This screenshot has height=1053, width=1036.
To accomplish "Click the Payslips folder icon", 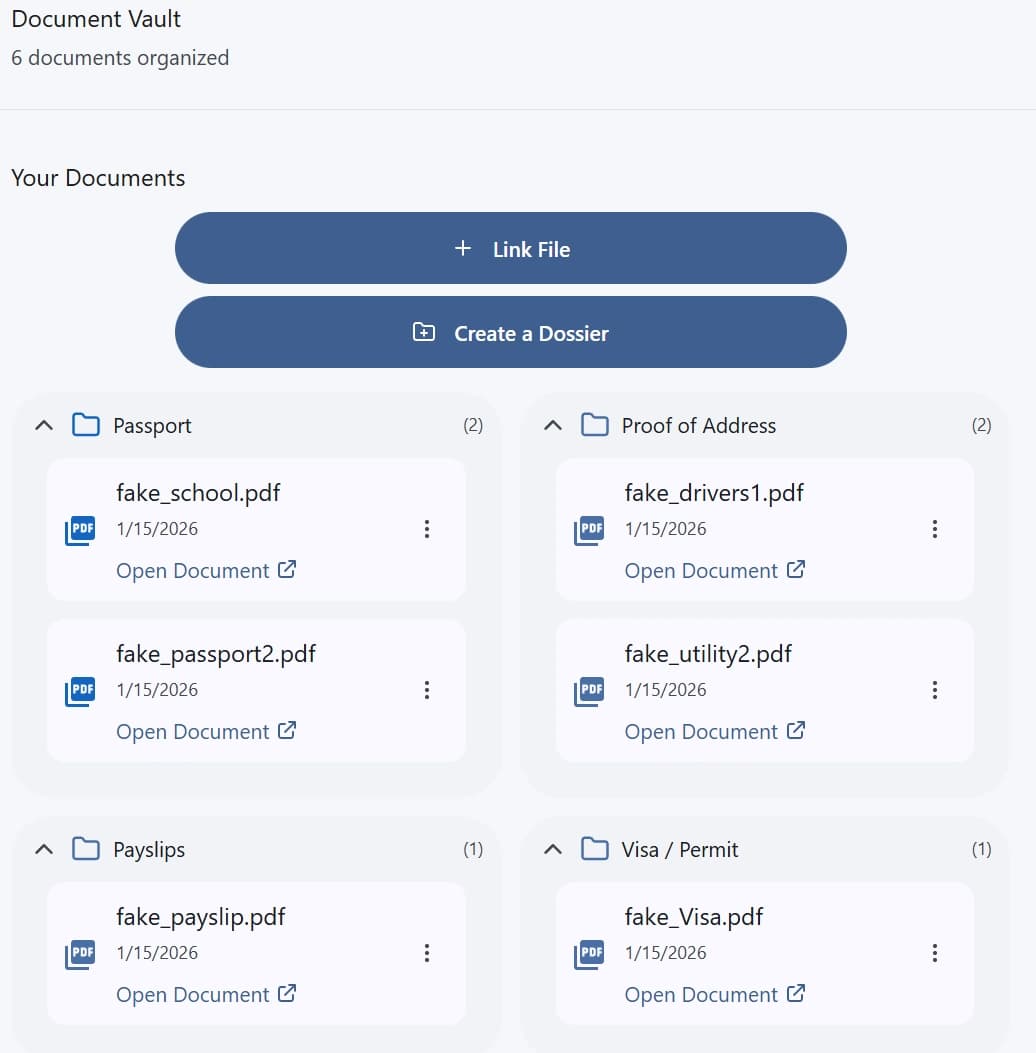I will (x=86, y=849).
